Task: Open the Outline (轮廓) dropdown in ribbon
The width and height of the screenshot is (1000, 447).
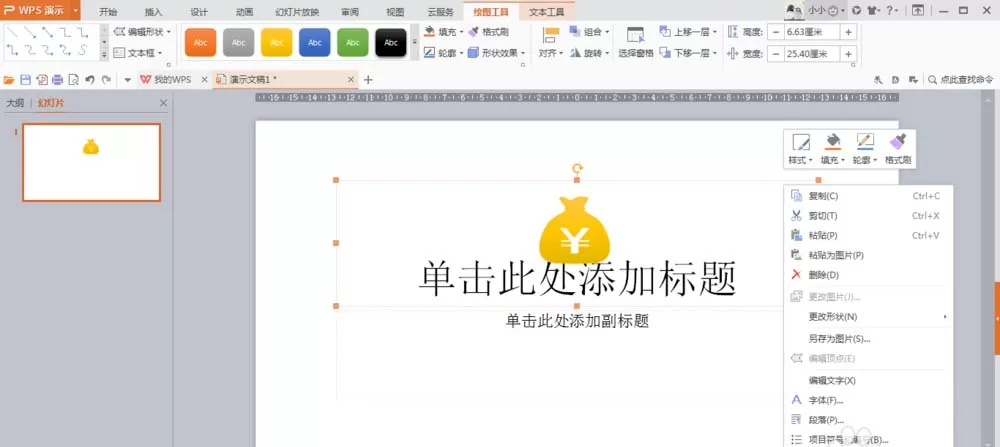Action: tap(444, 53)
